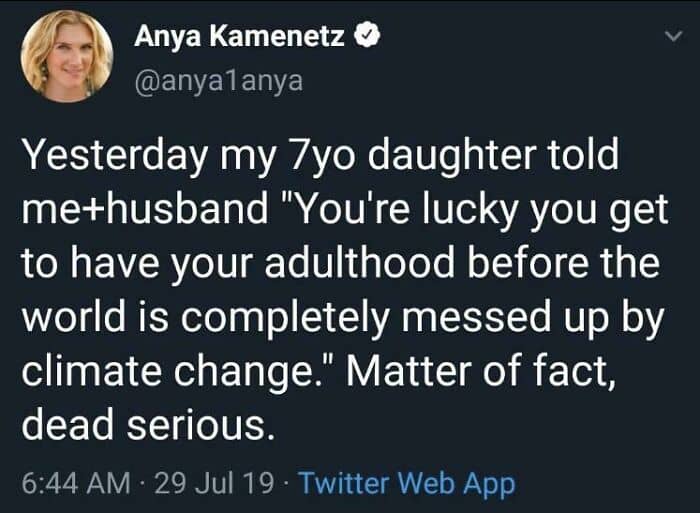The width and height of the screenshot is (700, 513).
Task: Click the blue verified badge icon
Action: (x=367, y=37)
